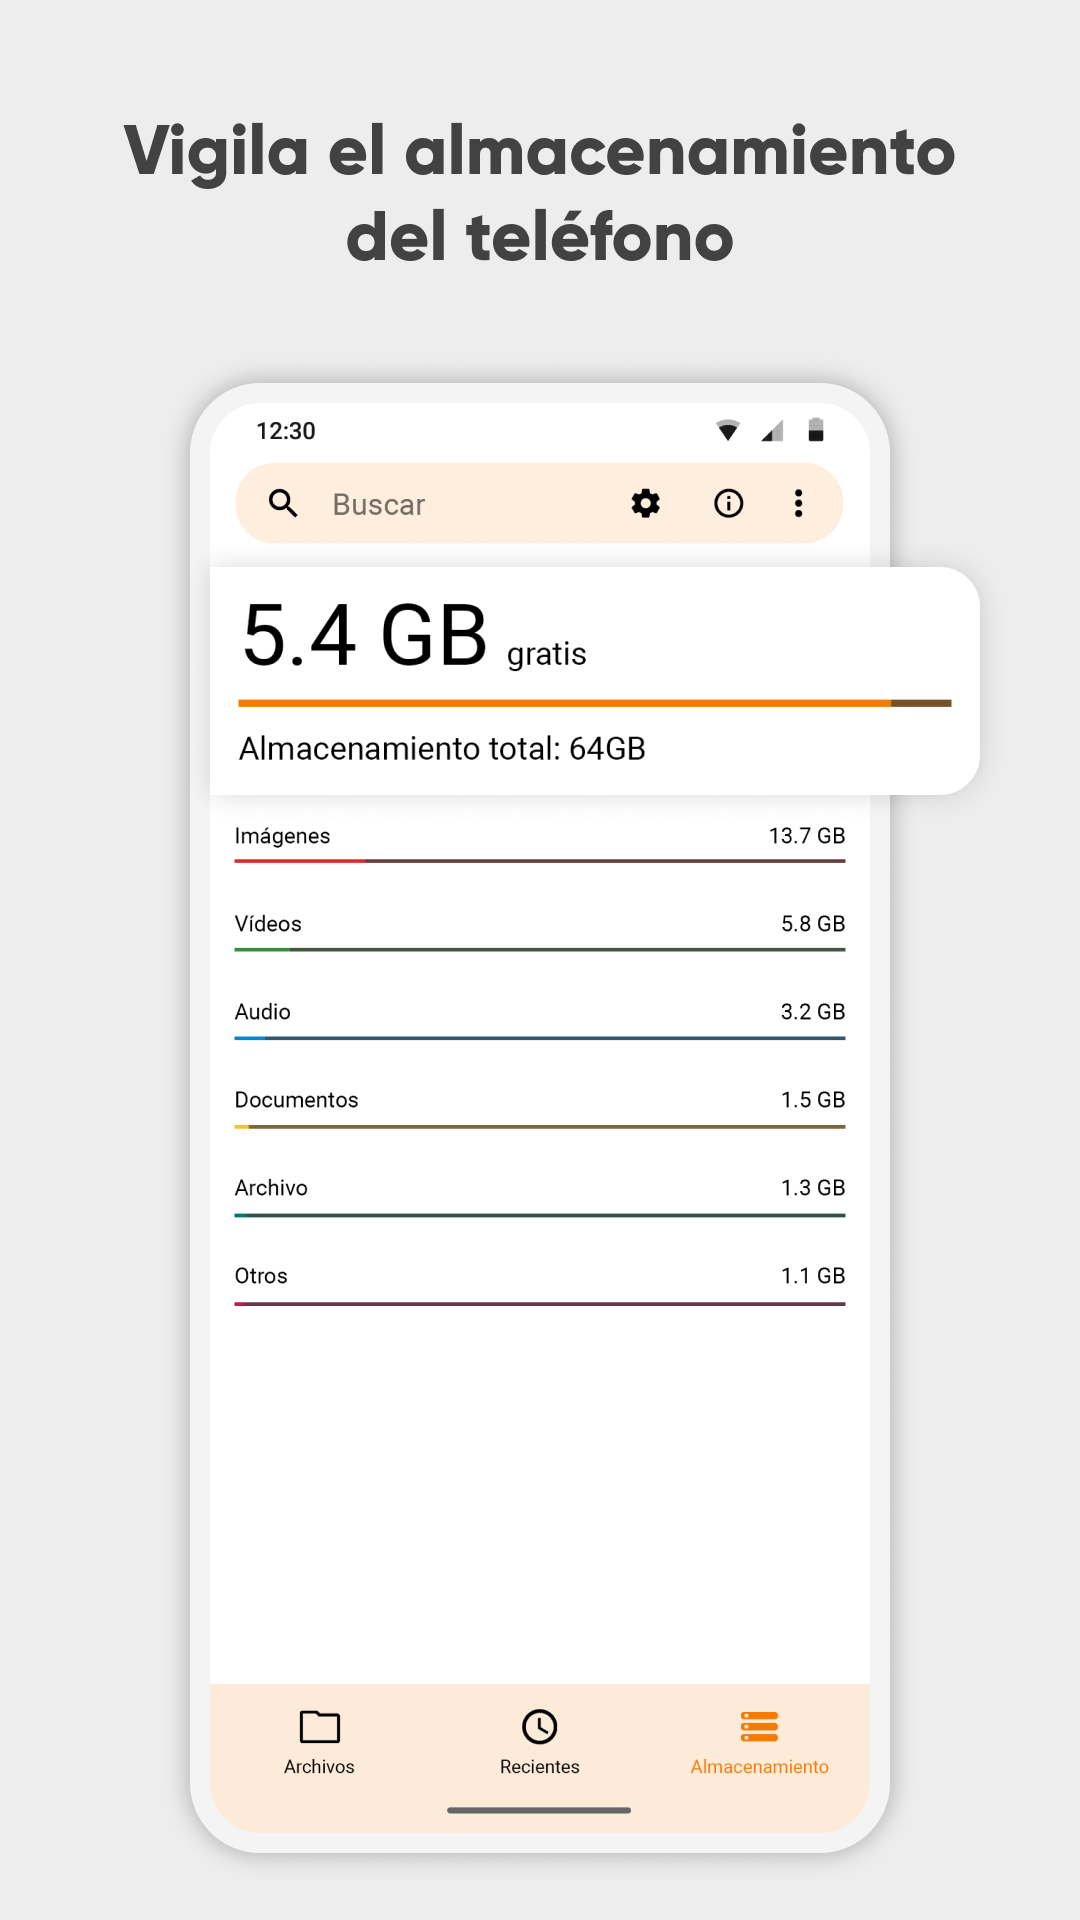Click the Vídeos usage progress bar
This screenshot has height=1920, width=1080.
[x=540, y=949]
